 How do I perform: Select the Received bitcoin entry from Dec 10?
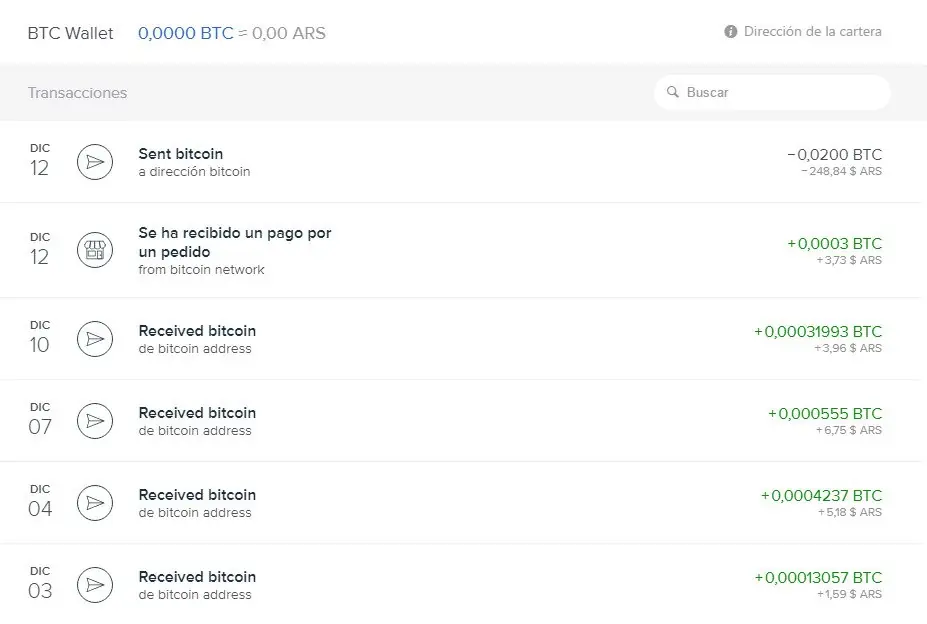[197, 331]
